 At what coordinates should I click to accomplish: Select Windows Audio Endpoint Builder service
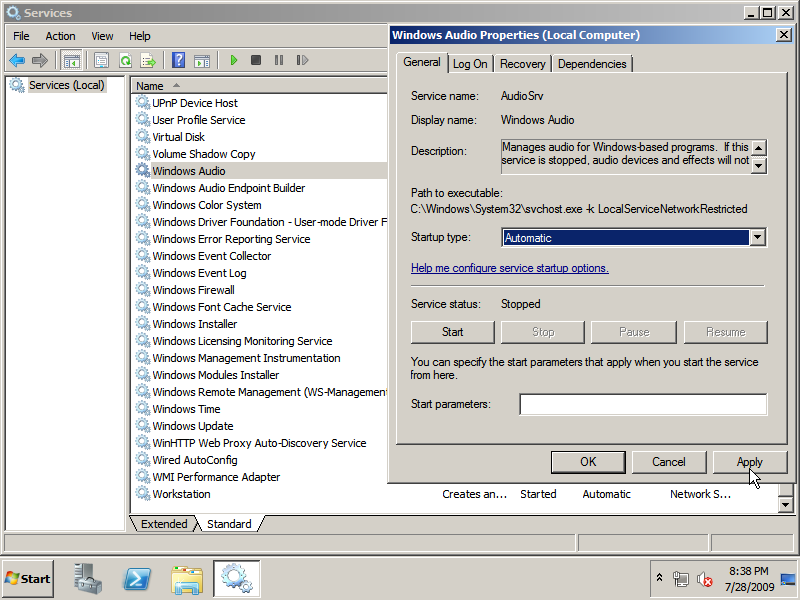[x=229, y=188]
